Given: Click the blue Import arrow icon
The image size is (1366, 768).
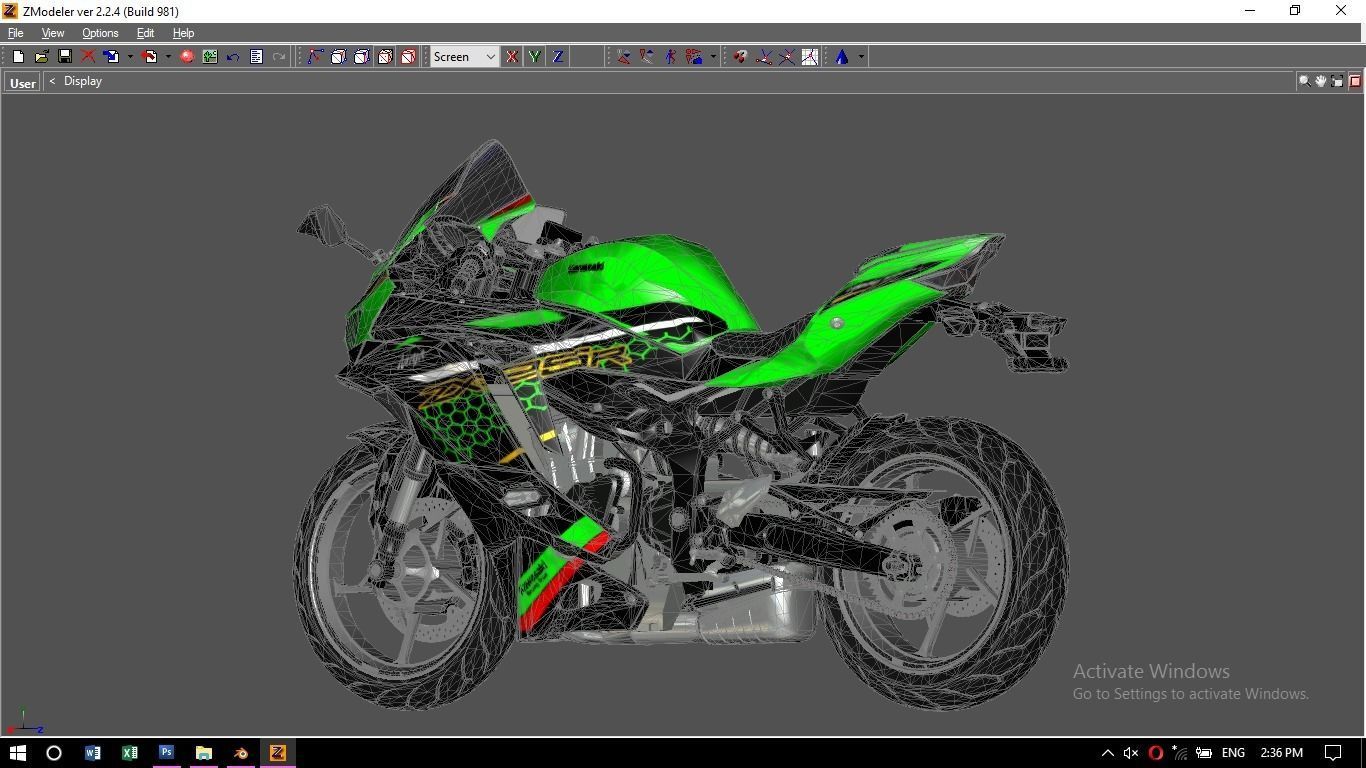Looking at the screenshot, I should [111, 57].
